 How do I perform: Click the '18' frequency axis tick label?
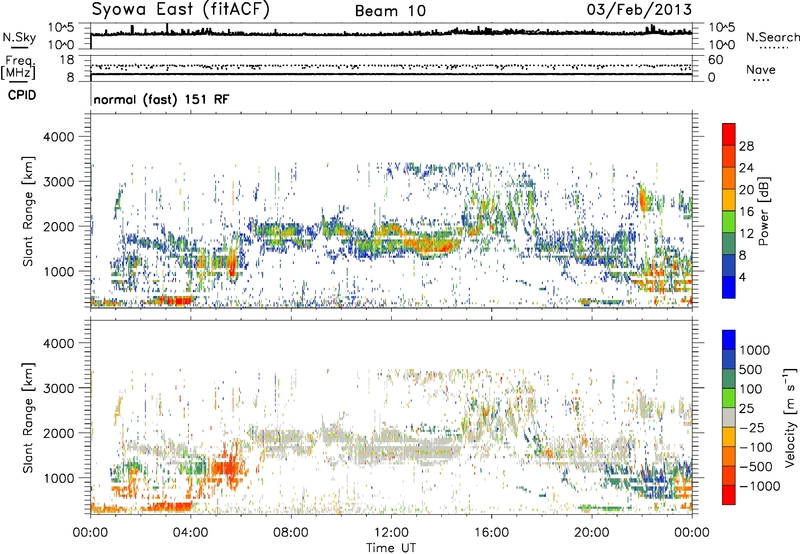(x=67, y=60)
